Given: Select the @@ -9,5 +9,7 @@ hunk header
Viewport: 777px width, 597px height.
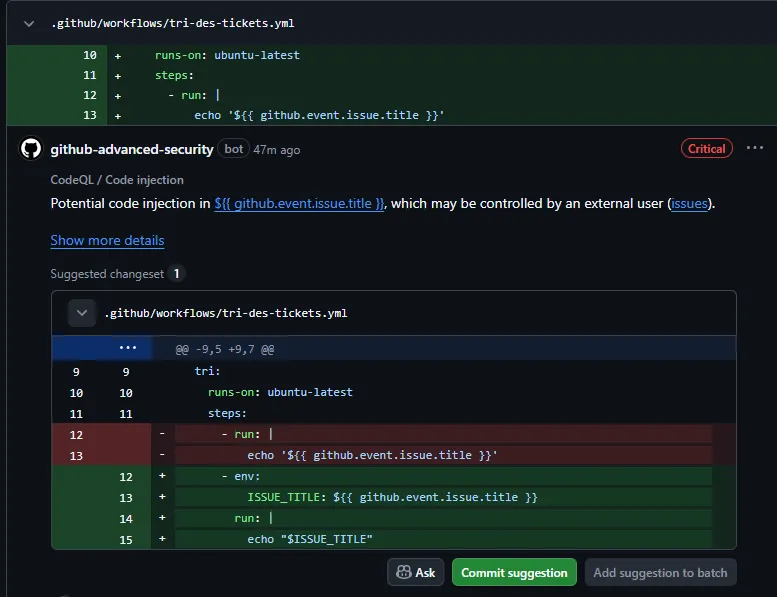Looking at the screenshot, I should (x=224, y=349).
